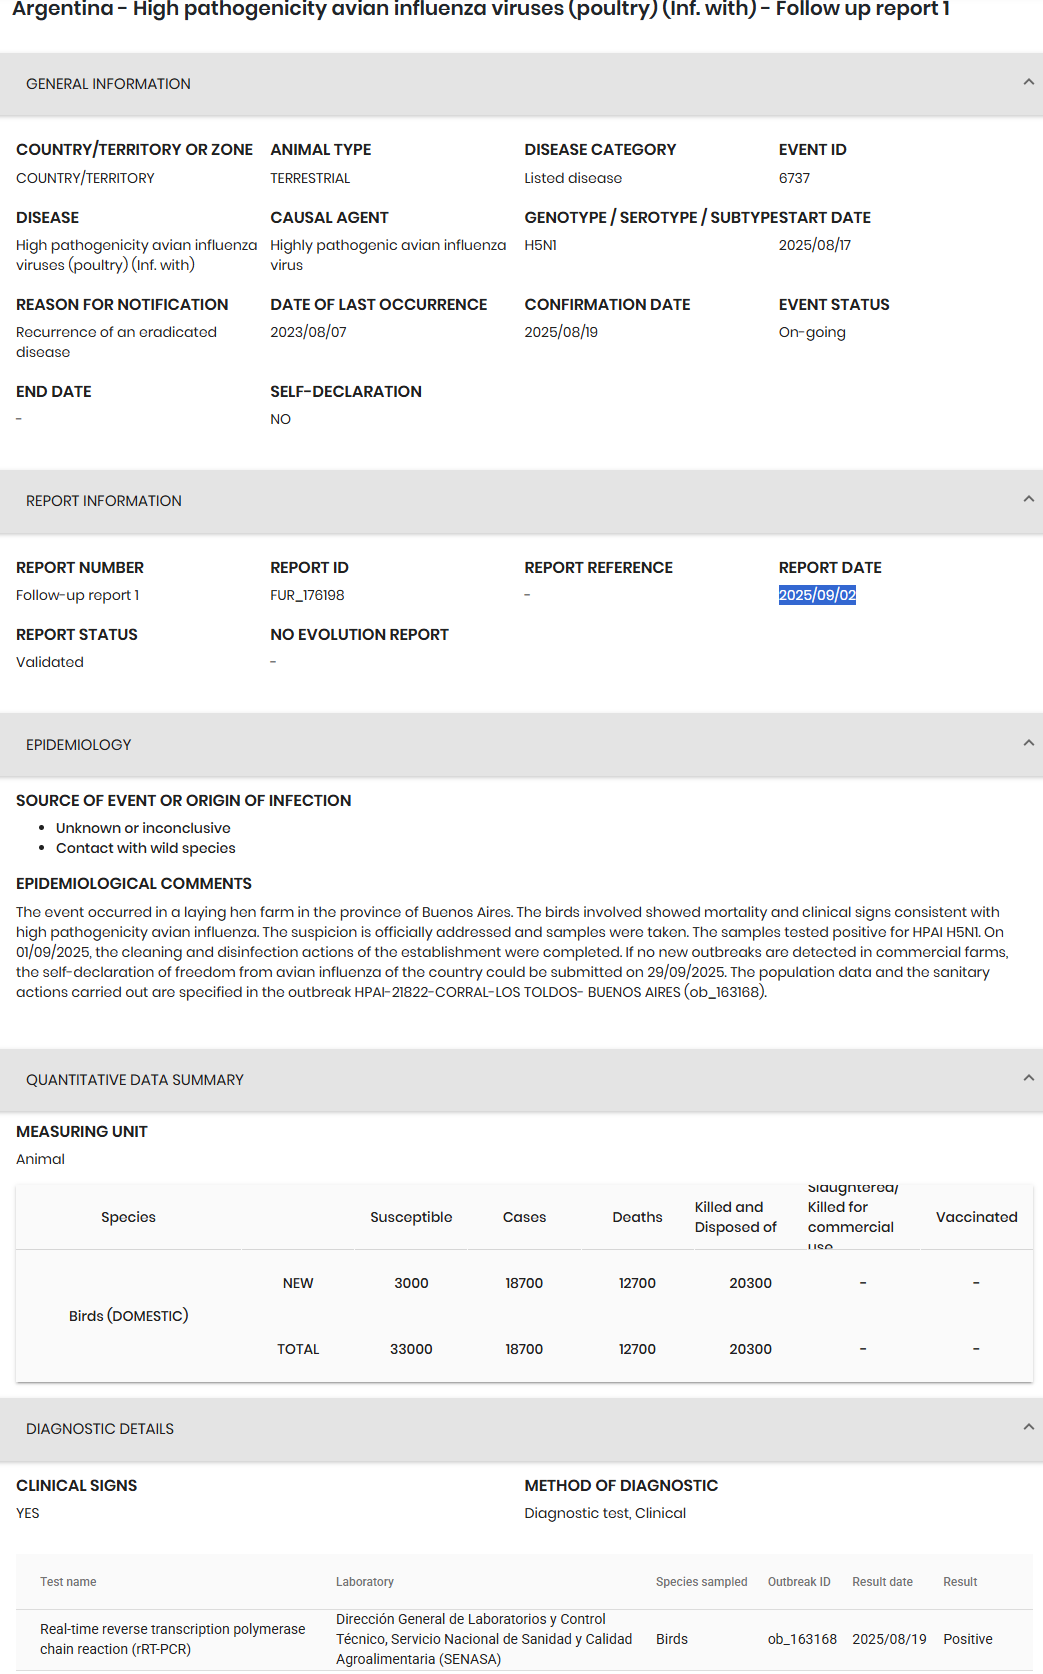Click the Killed and Disposed of header
1043x1674 pixels.
point(735,1217)
